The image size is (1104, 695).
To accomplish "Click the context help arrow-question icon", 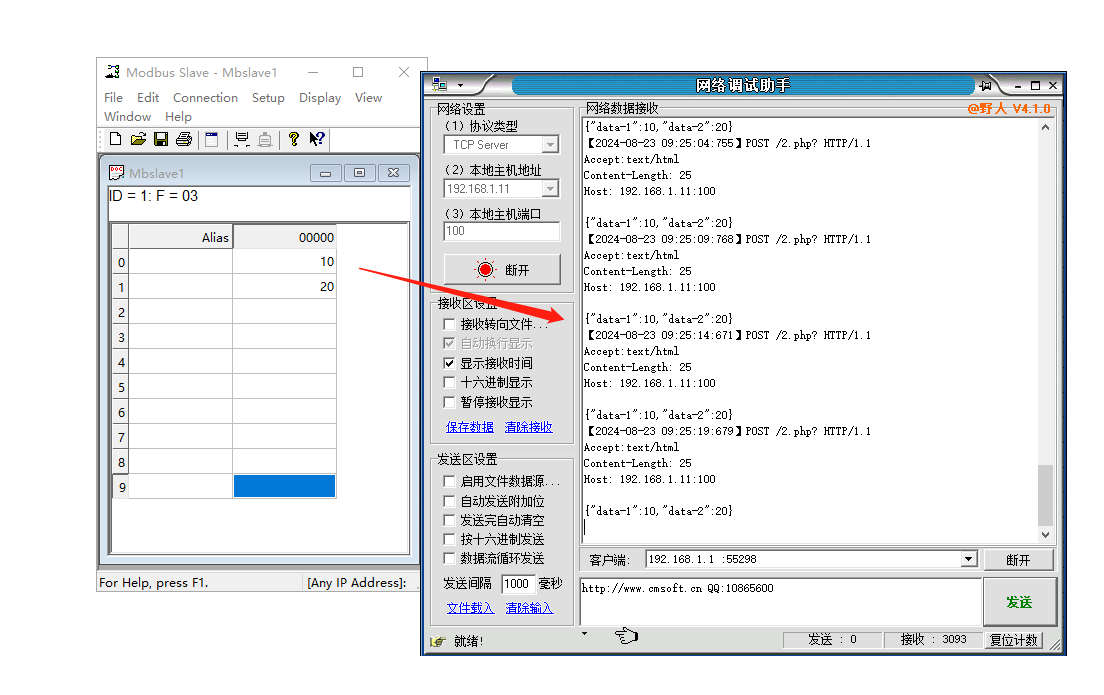I will pyautogui.click(x=317, y=139).
